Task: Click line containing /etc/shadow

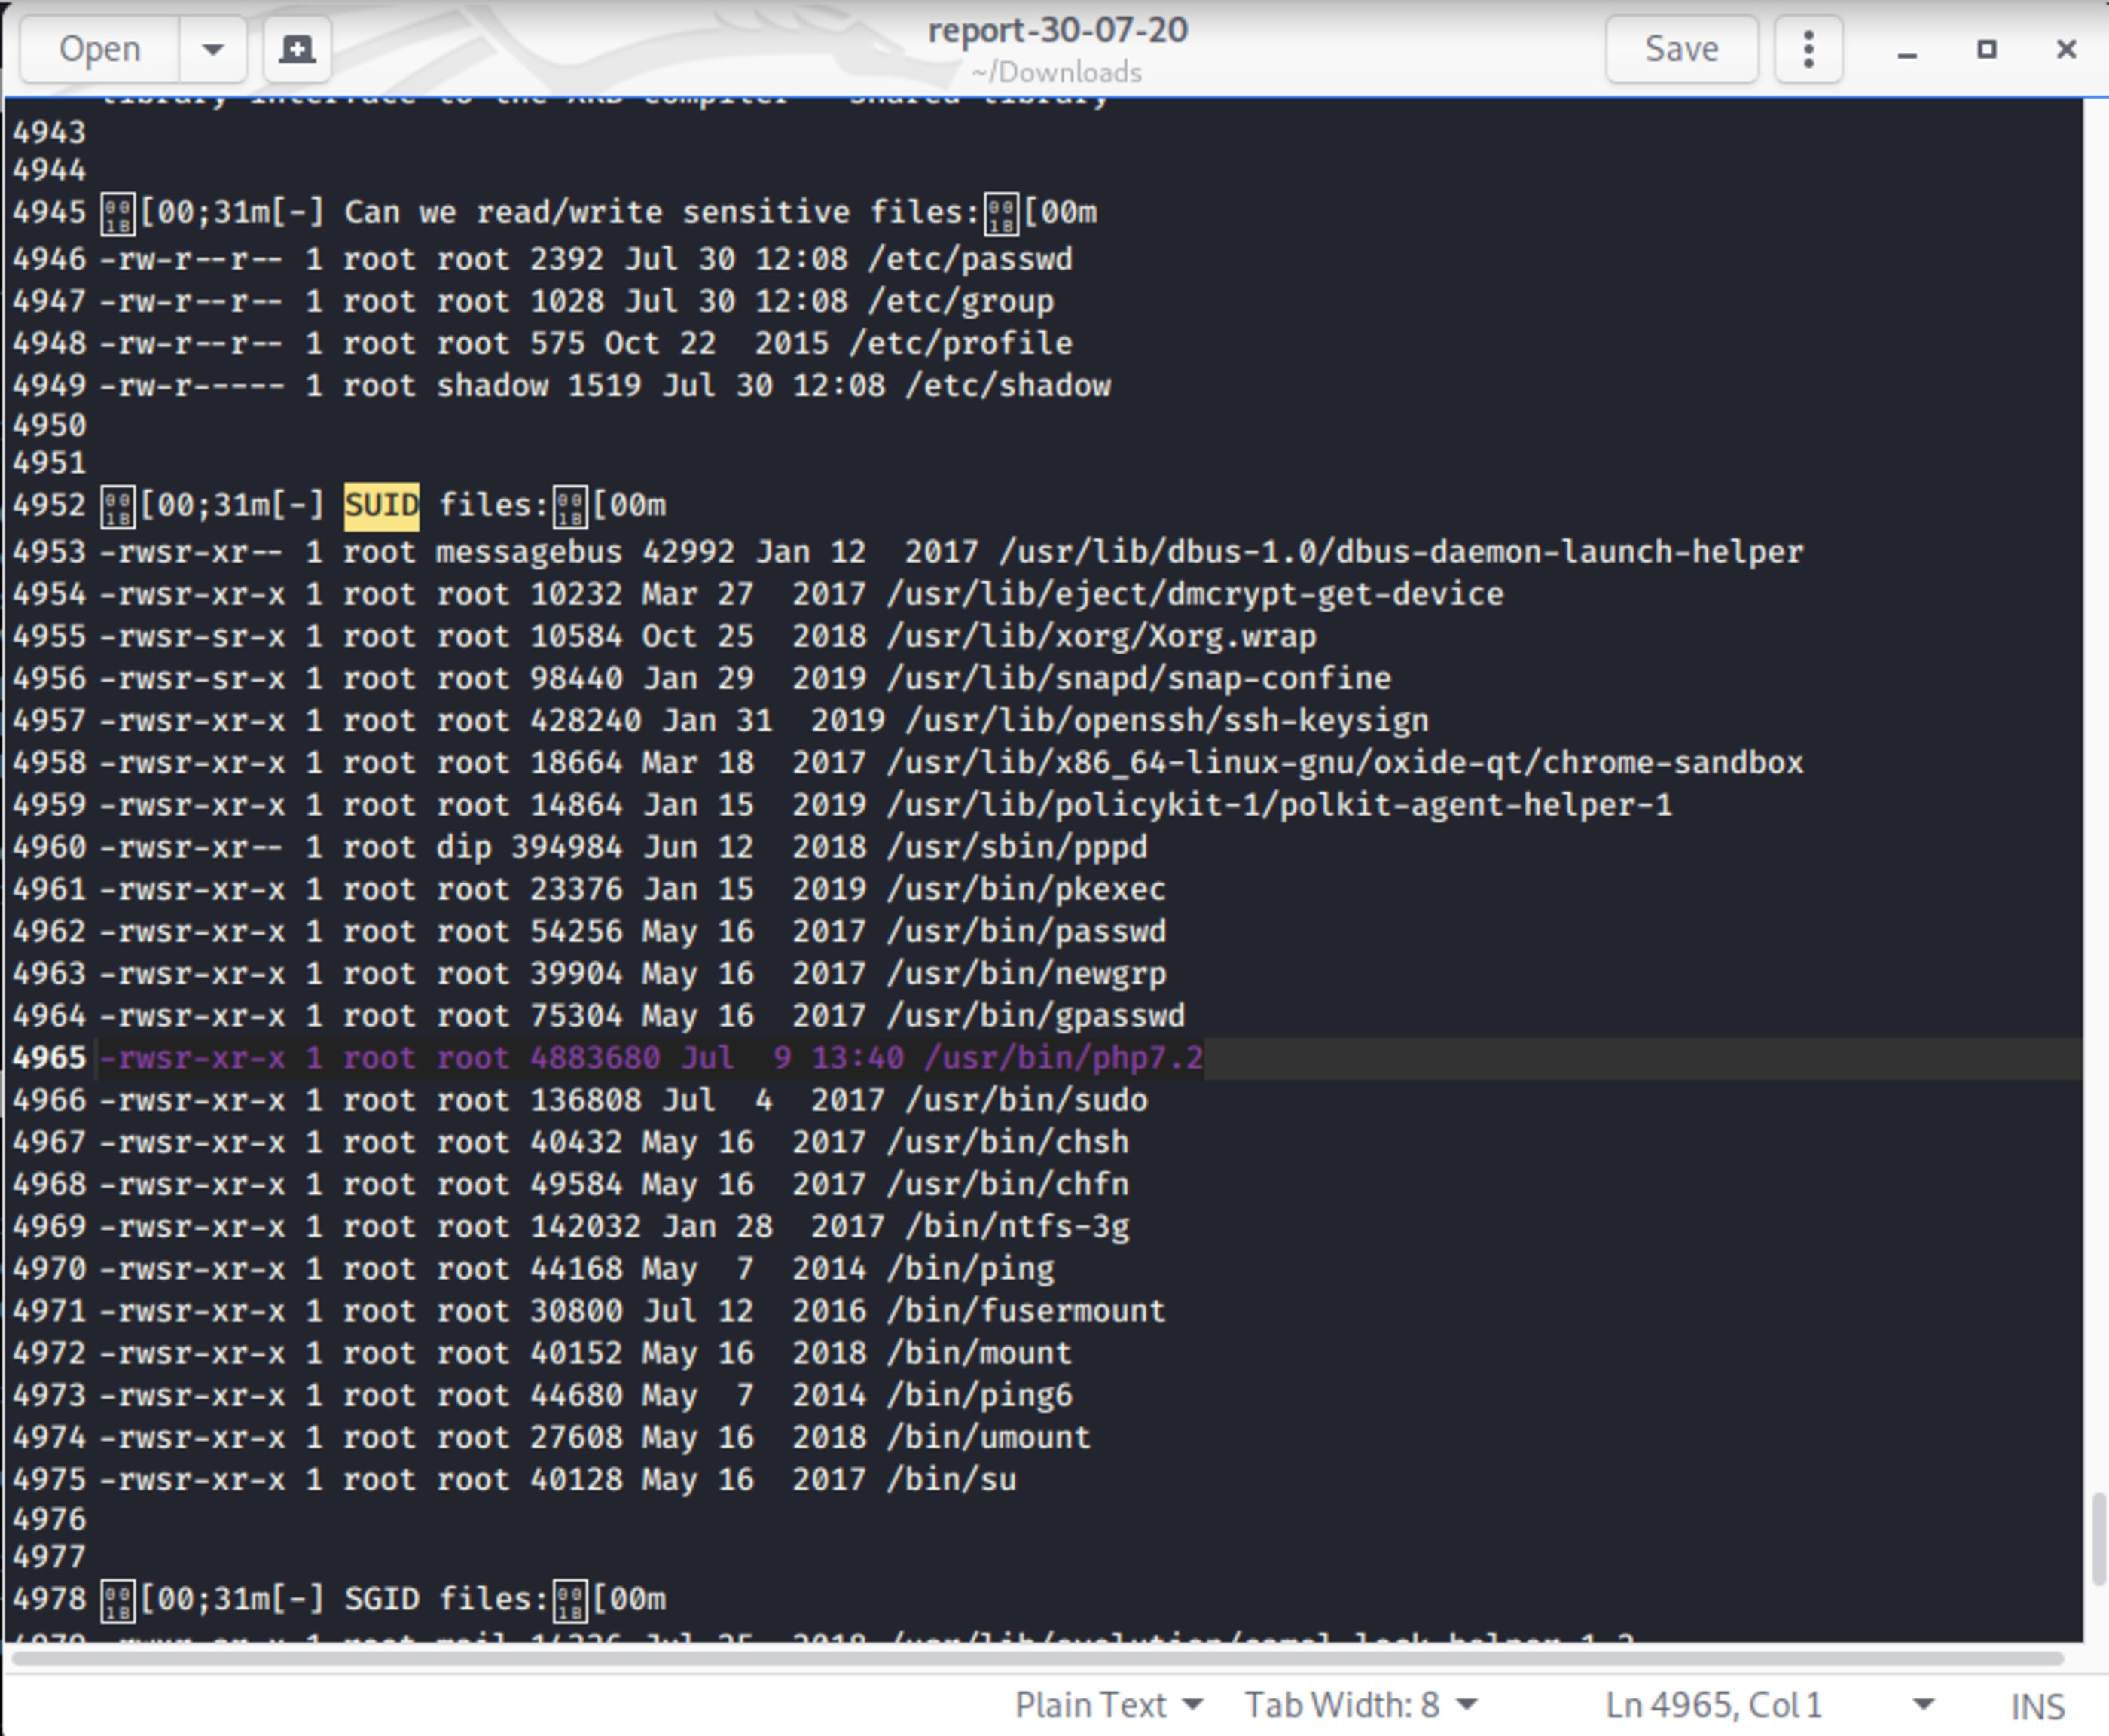Action: click(1007, 386)
